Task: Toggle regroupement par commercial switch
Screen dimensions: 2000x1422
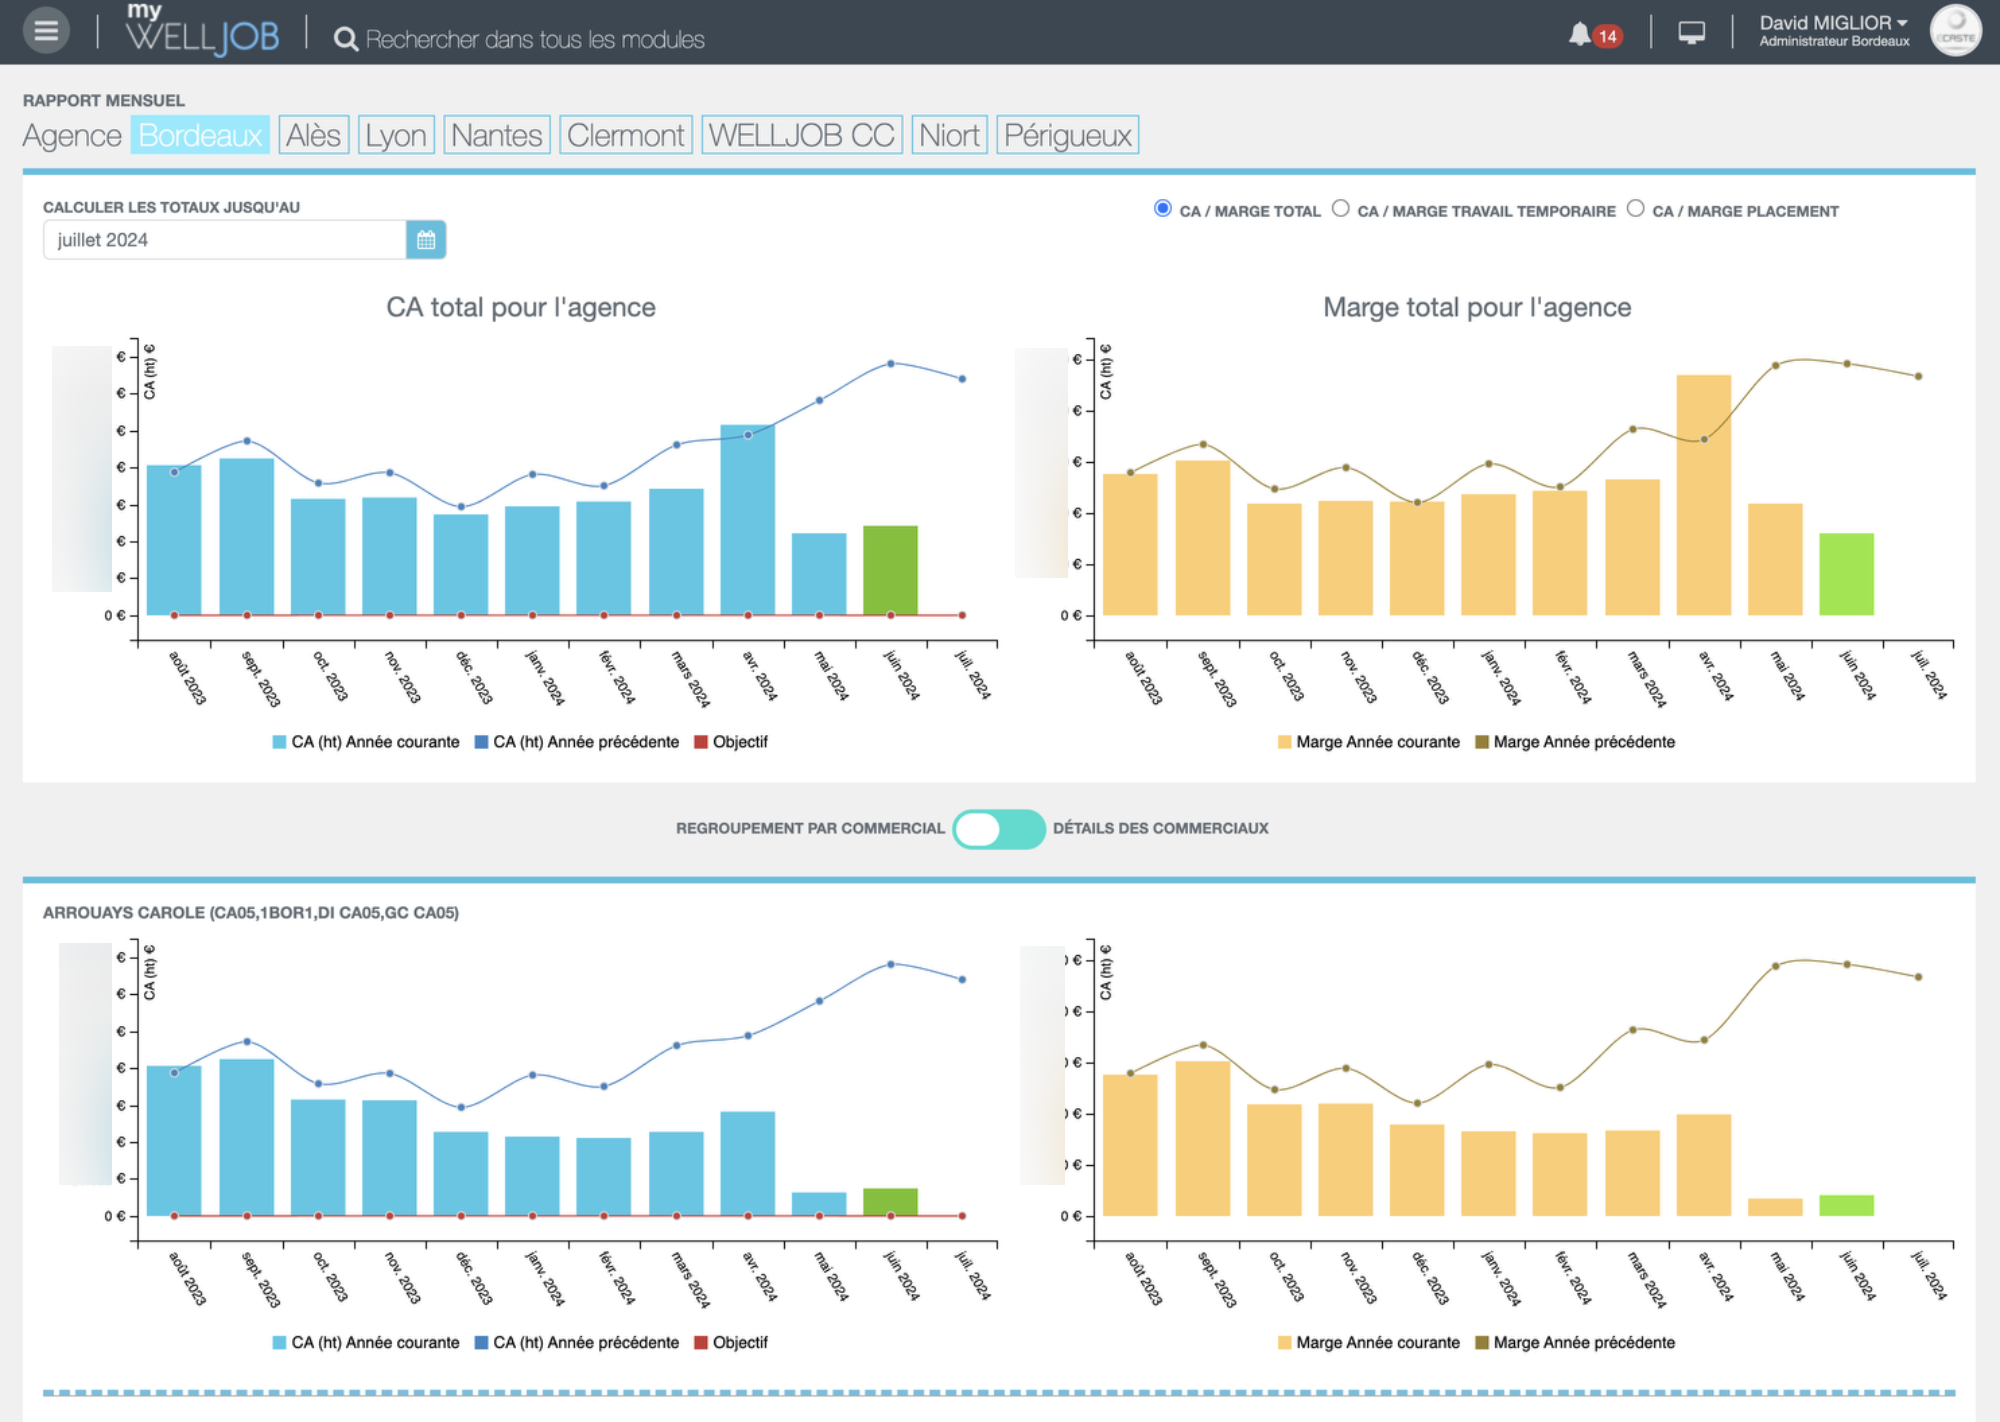Action: tap(998, 828)
